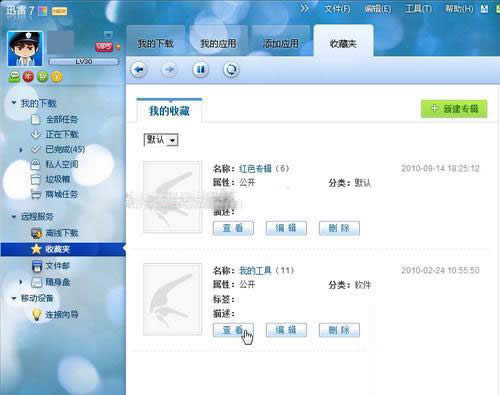
Task: Click the 分类: 软件 label
Action: pos(350,285)
